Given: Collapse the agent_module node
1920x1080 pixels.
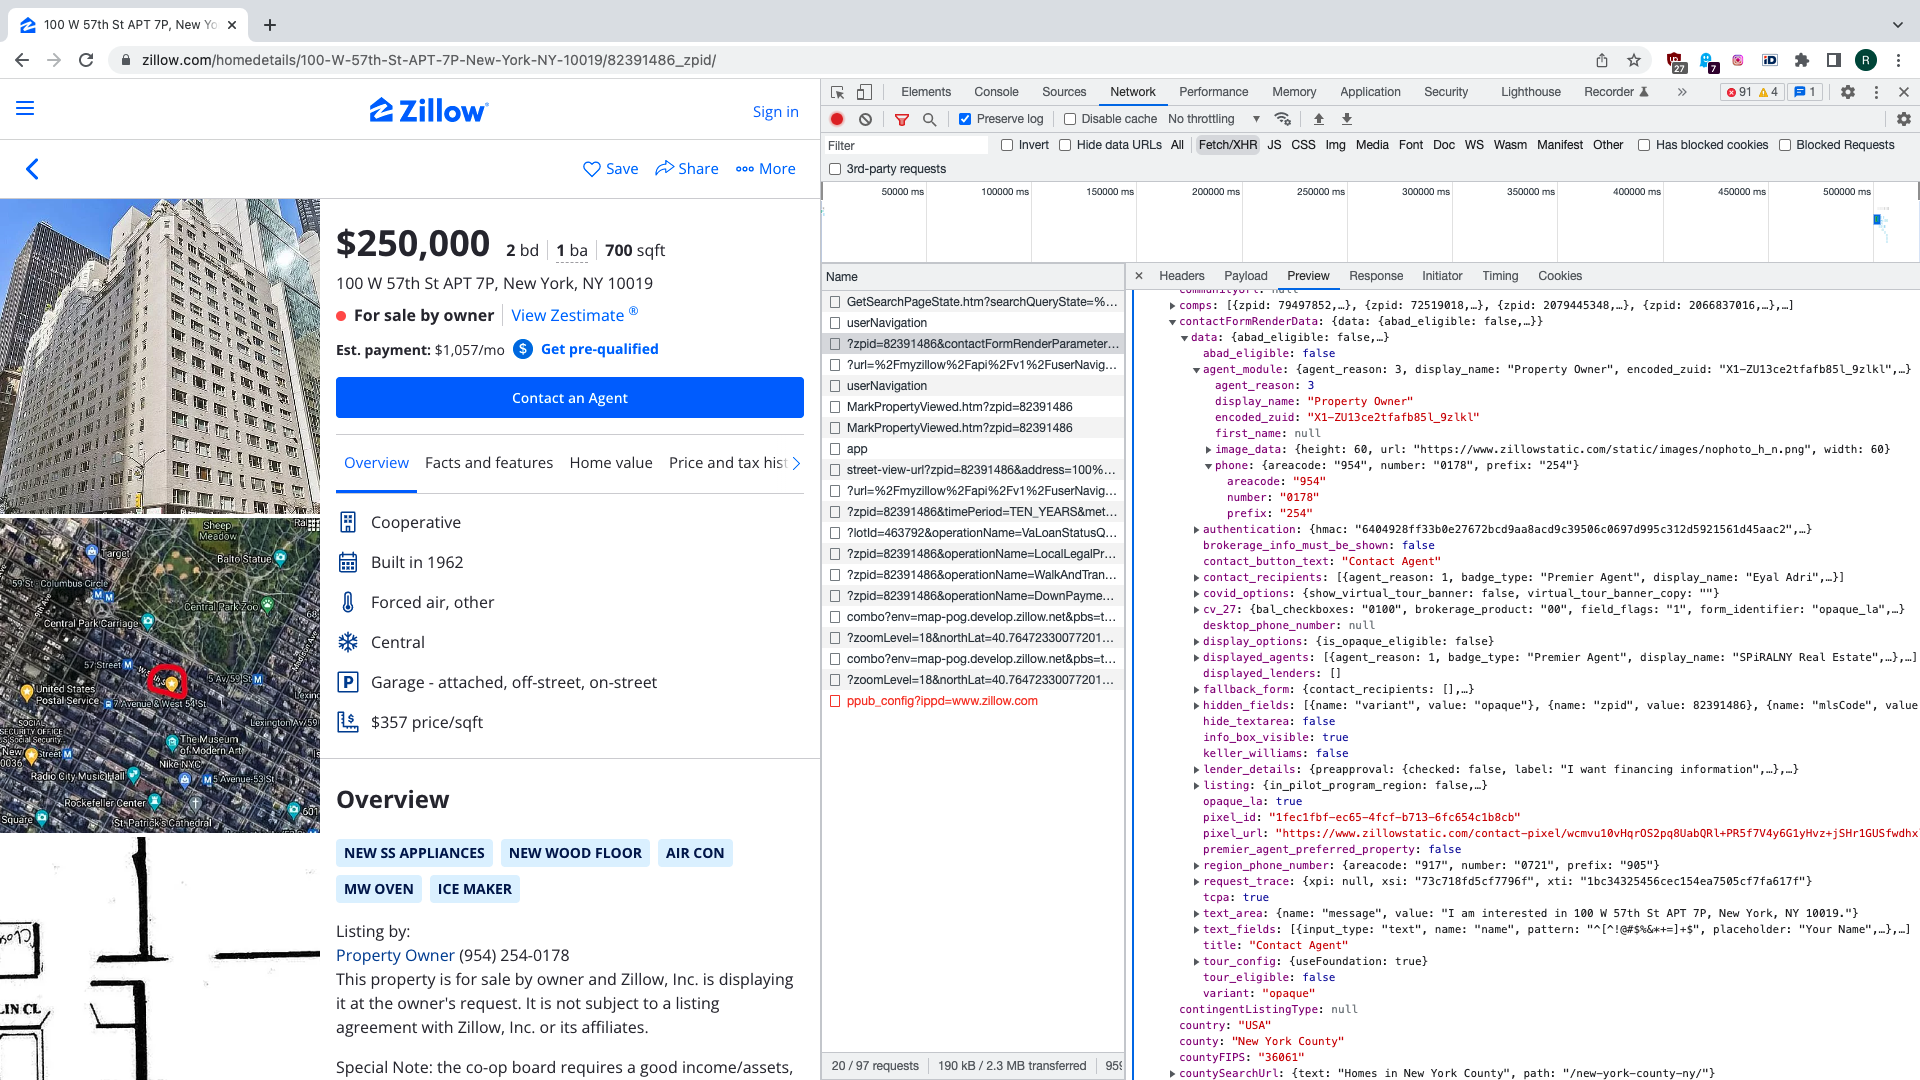Looking at the screenshot, I should [x=1196, y=370].
